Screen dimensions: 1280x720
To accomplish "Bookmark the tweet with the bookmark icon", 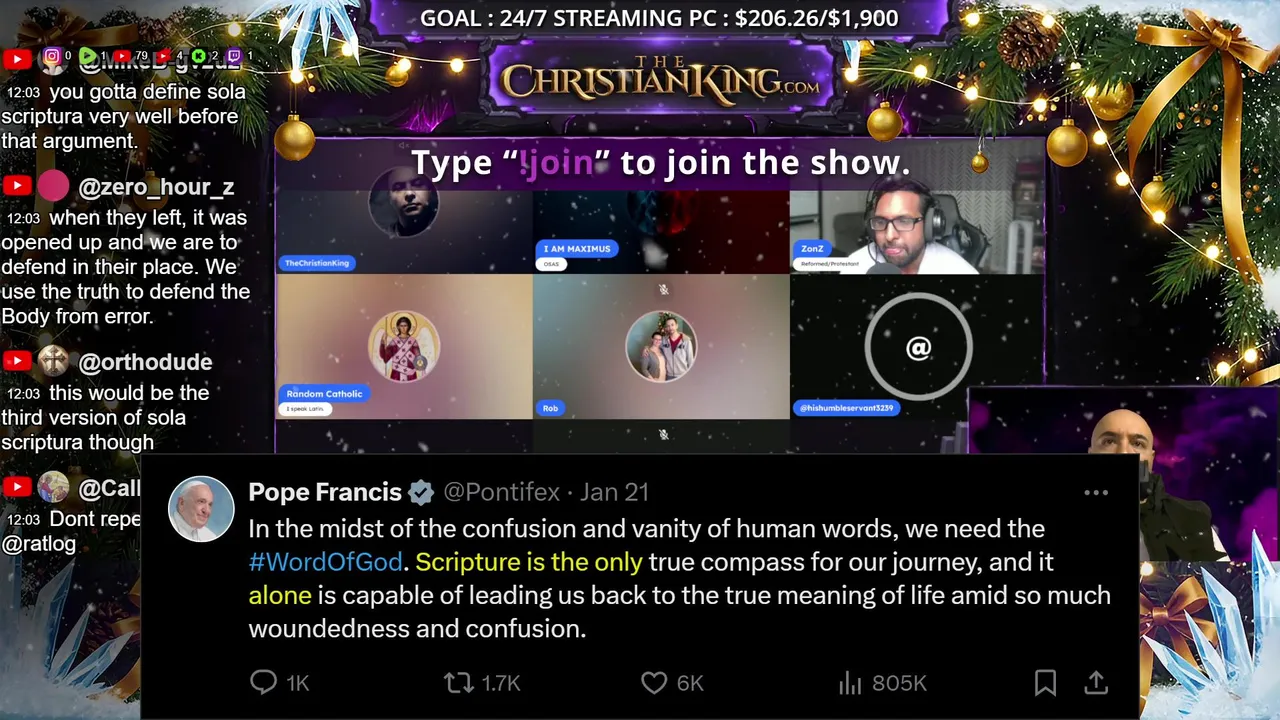I will click(x=1045, y=683).
